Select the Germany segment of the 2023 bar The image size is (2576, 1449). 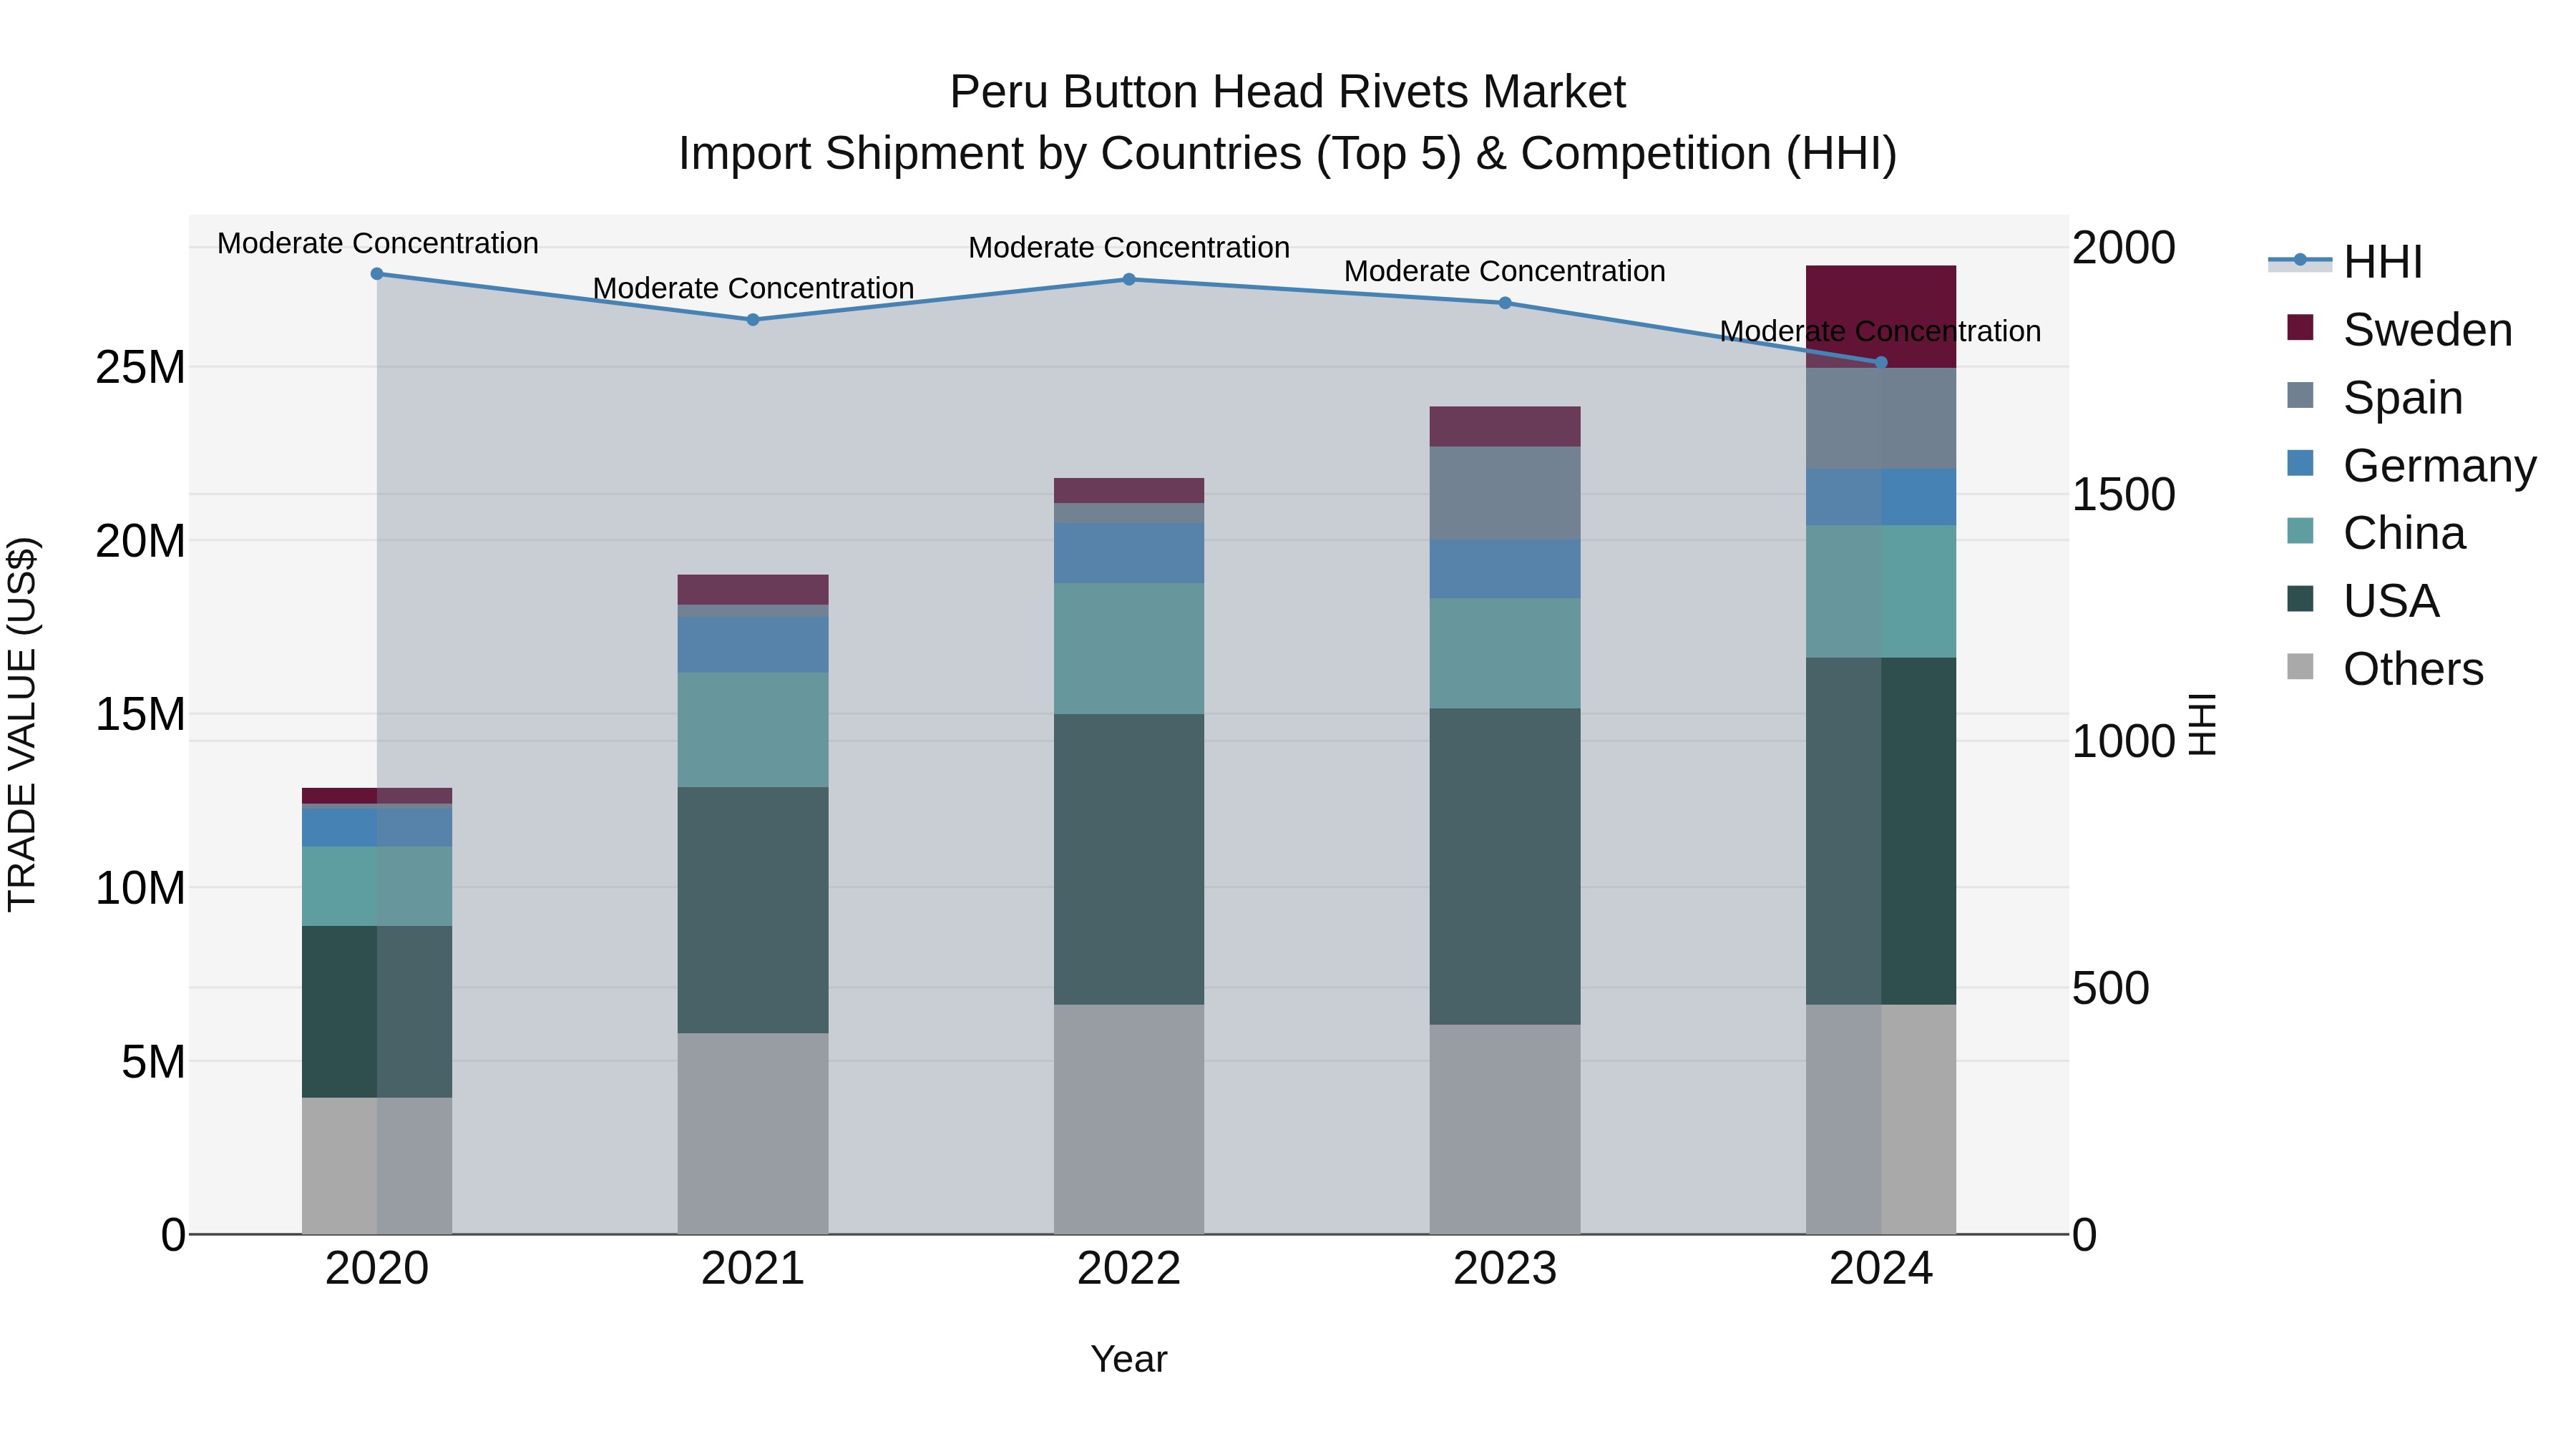pyautogui.click(x=1505, y=570)
